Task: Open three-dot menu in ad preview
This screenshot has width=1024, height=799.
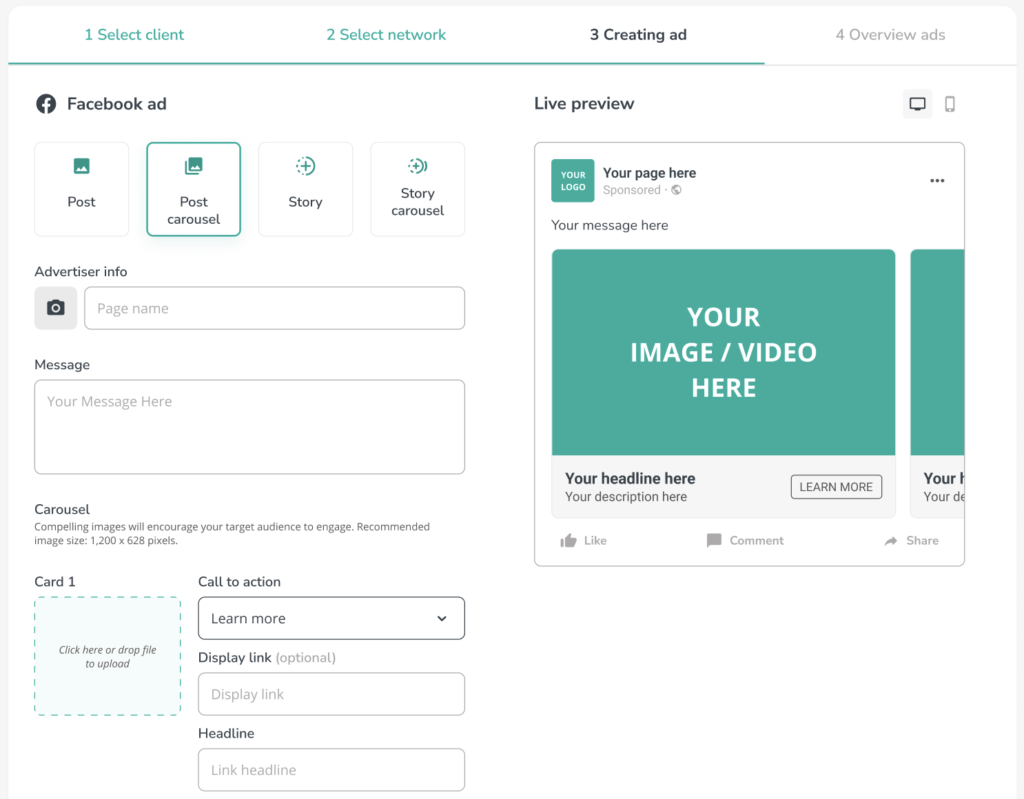Action: tap(937, 181)
